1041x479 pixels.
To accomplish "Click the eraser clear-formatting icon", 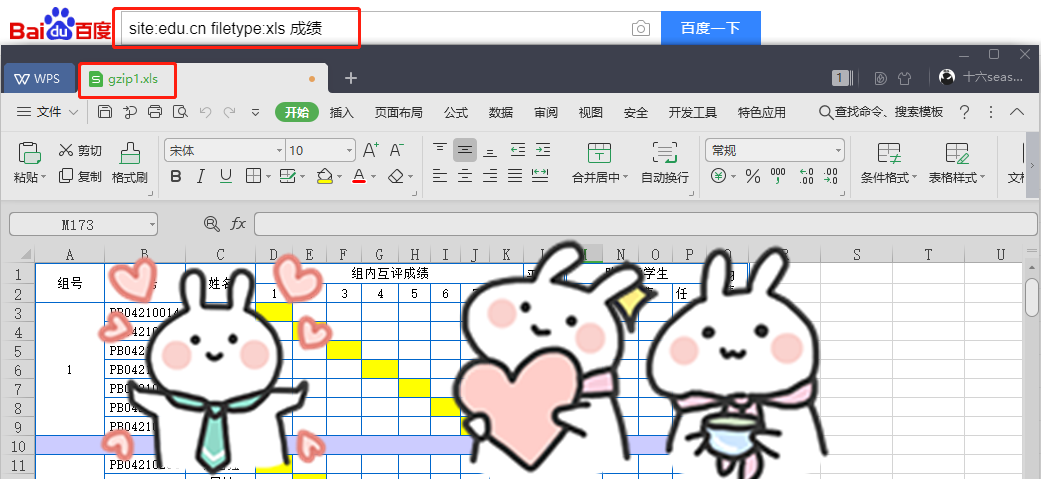I will click(x=396, y=176).
